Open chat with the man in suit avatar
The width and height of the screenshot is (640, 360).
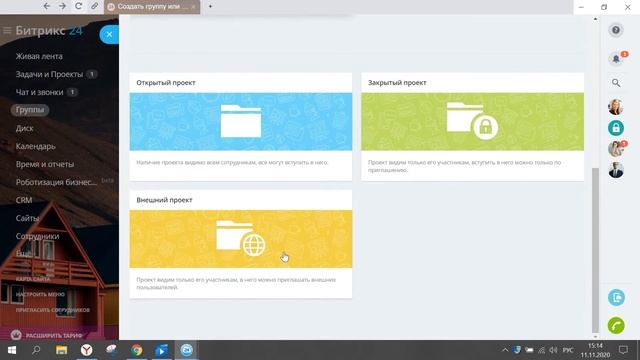(616, 170)
